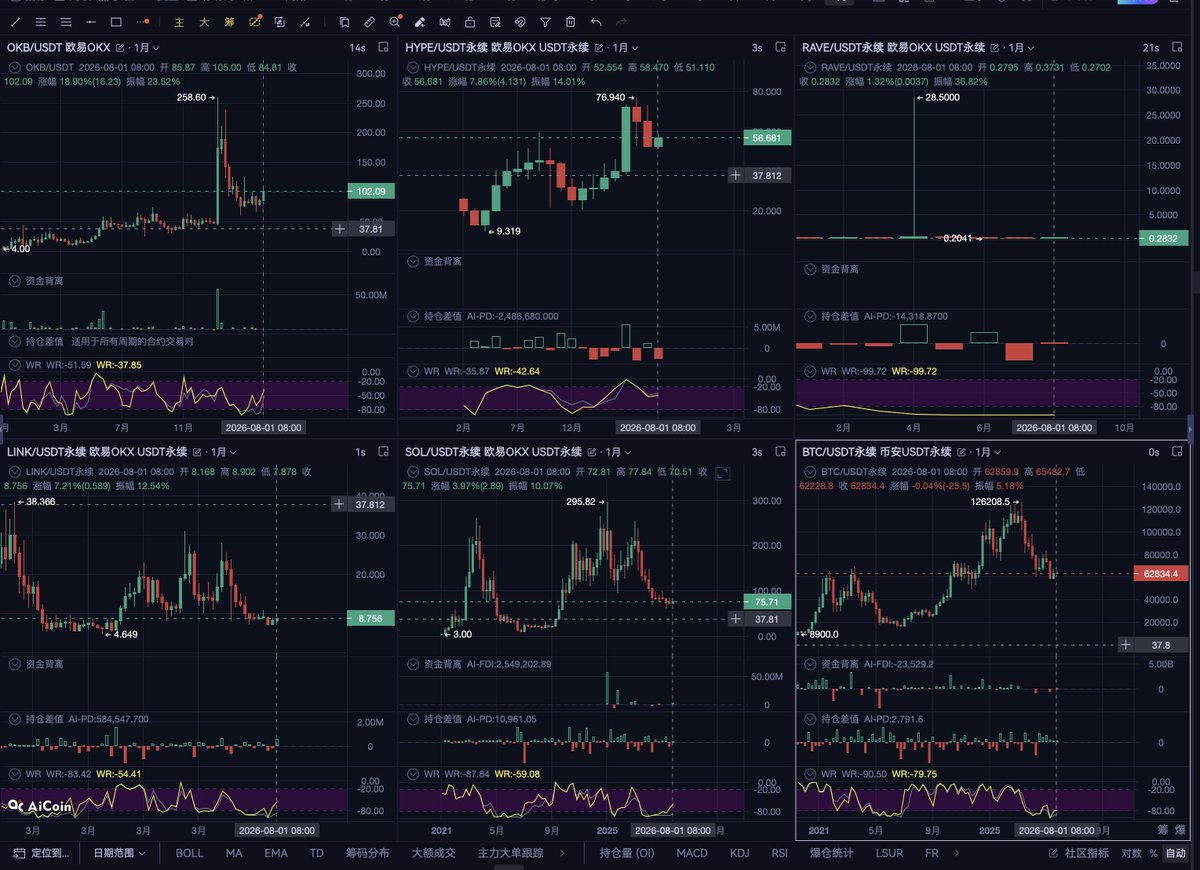Image resolution: width=1200 pixels, height=870 pixels.
Task: Click the copy layout icon in toolbar
Action: click(344, 21)
